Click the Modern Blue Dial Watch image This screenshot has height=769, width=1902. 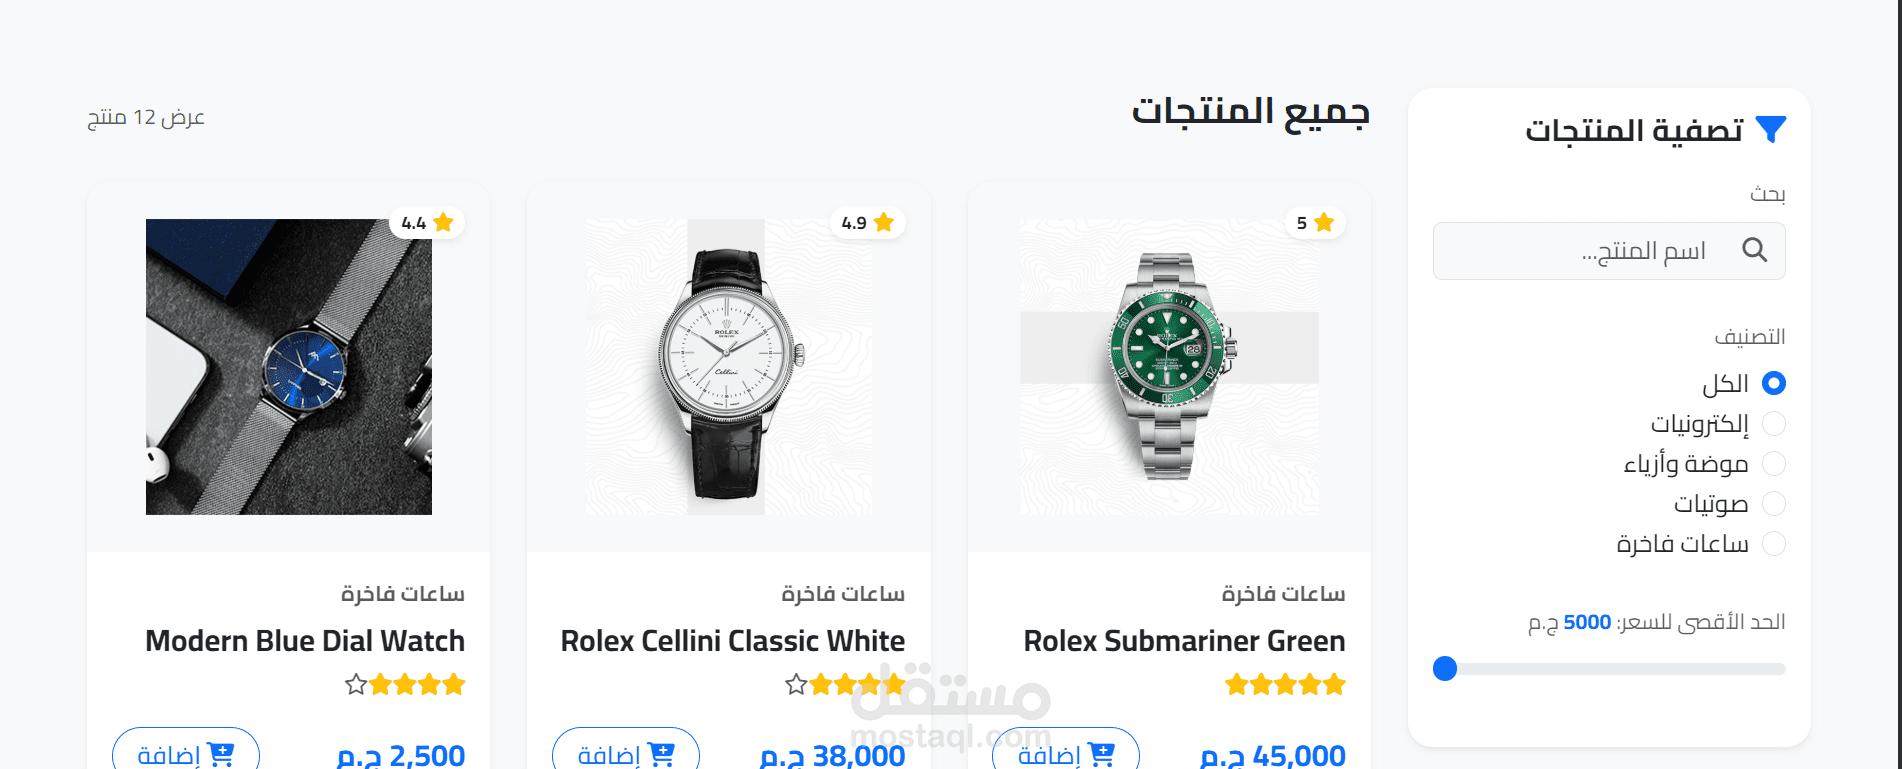pos(289,367)
